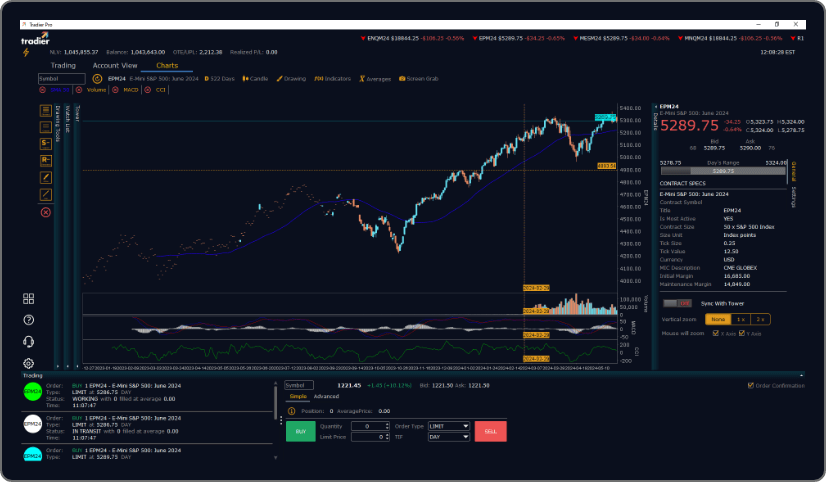Click the green EPM24 working order badge

point(33,391)
